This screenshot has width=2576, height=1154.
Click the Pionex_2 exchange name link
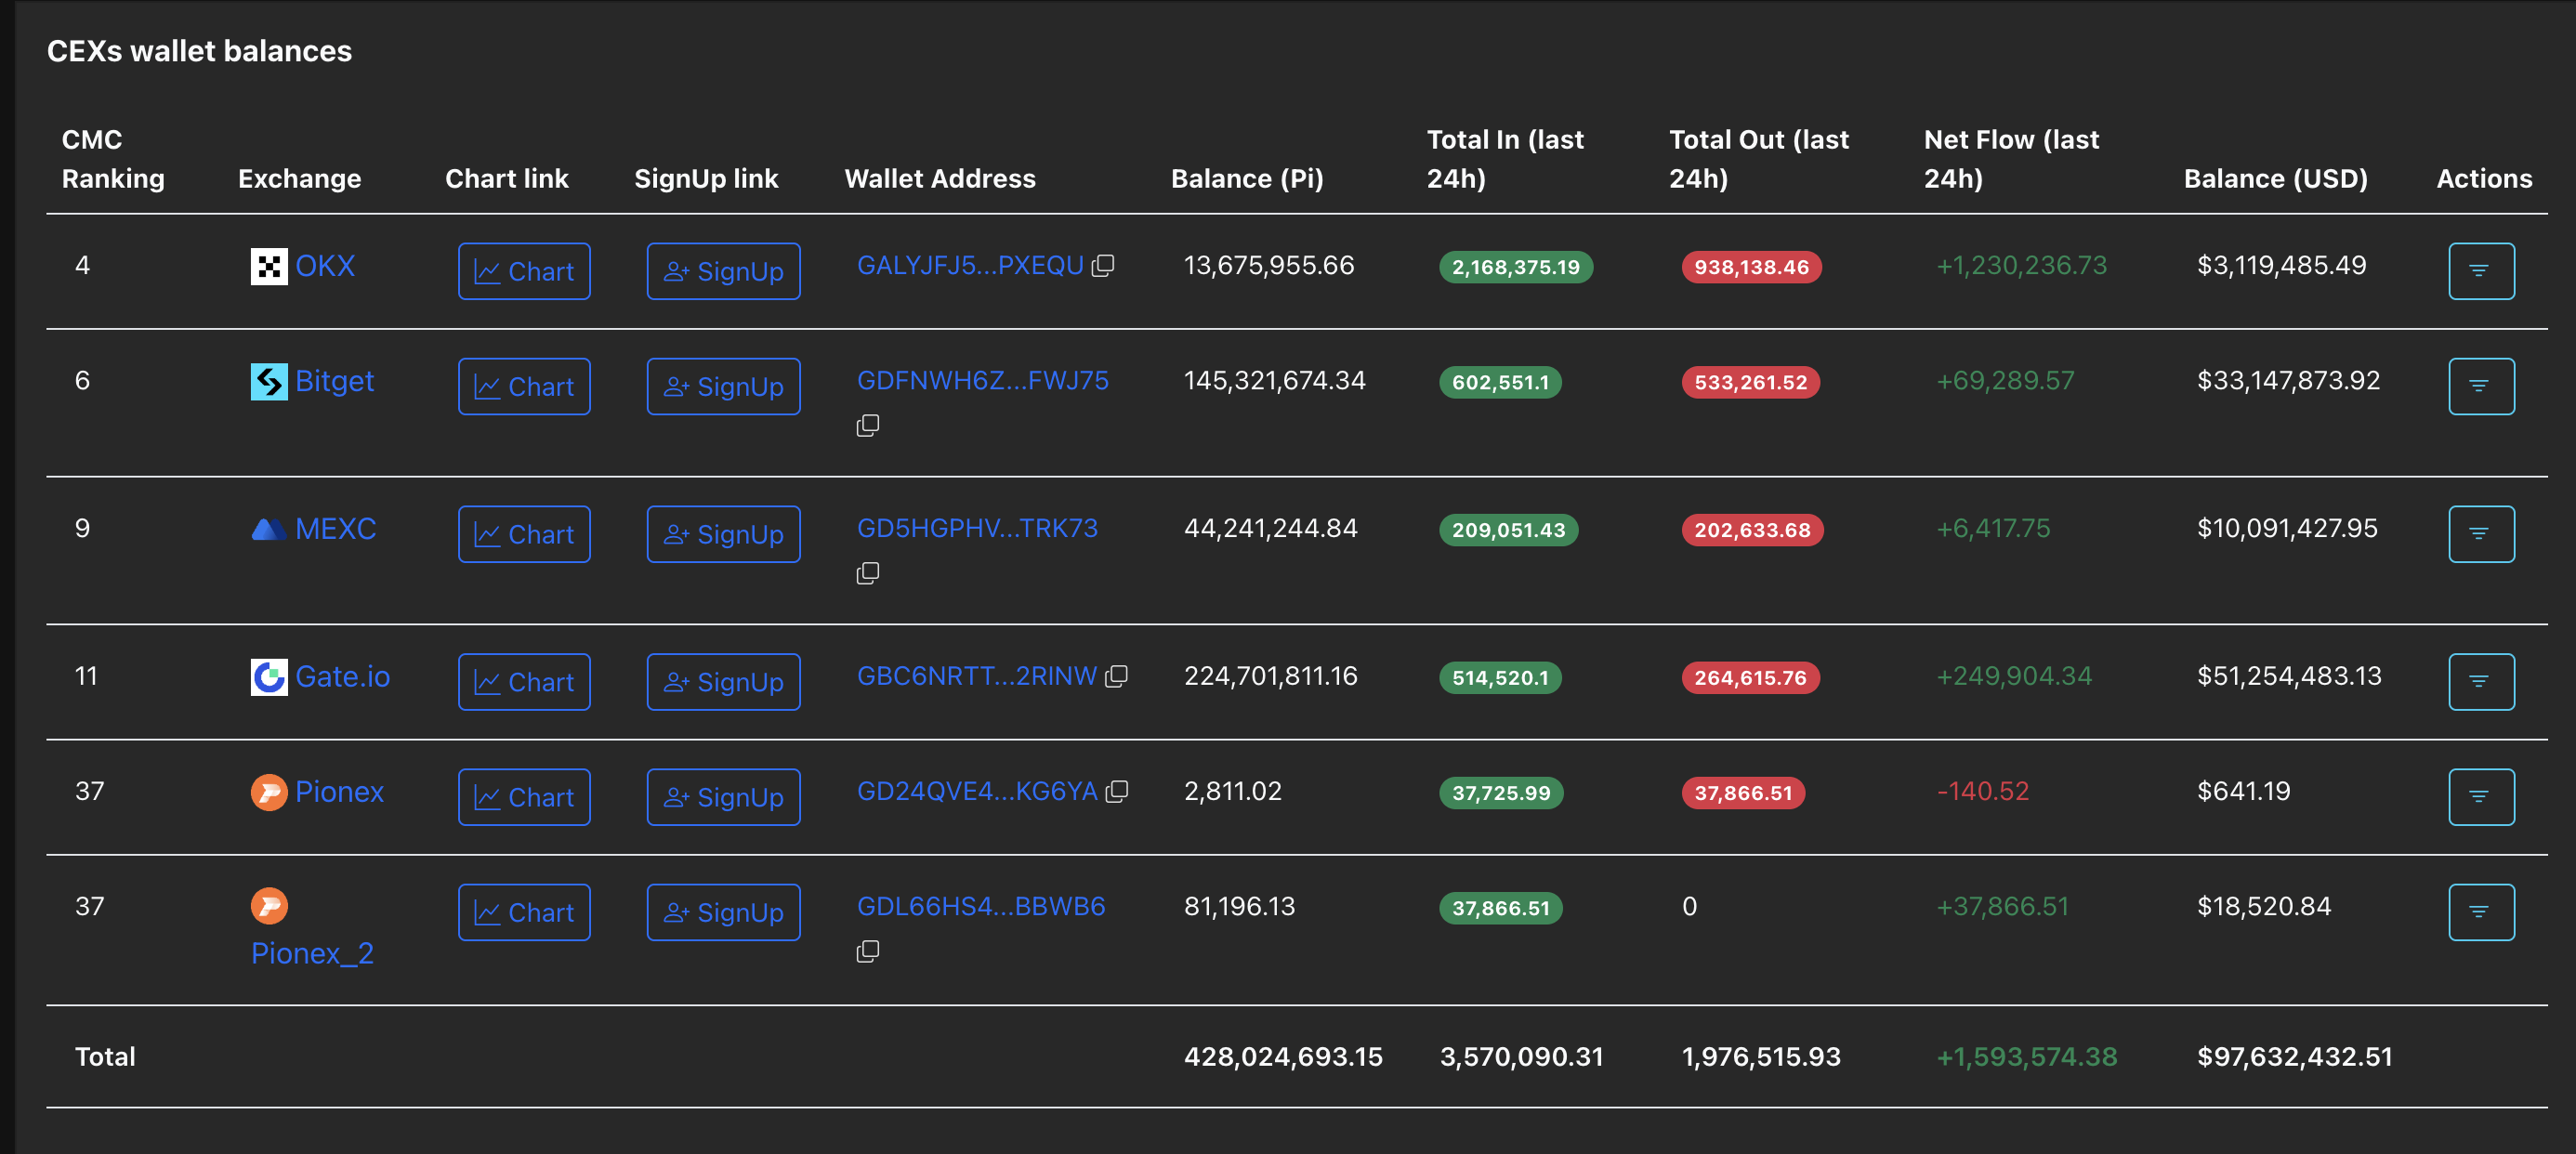[311, 952]
